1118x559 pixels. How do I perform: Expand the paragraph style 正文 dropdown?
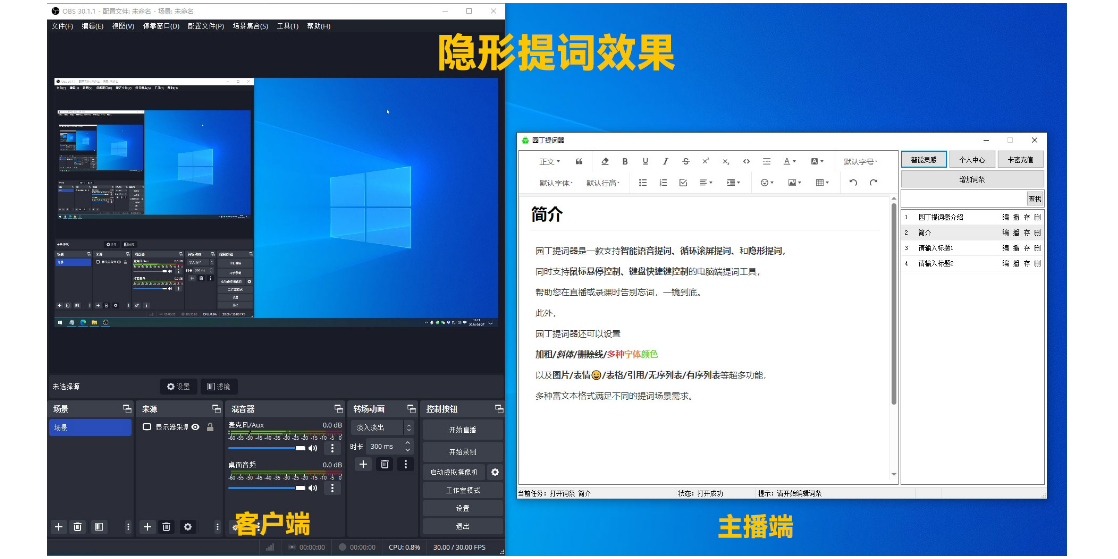pos(550,161)
